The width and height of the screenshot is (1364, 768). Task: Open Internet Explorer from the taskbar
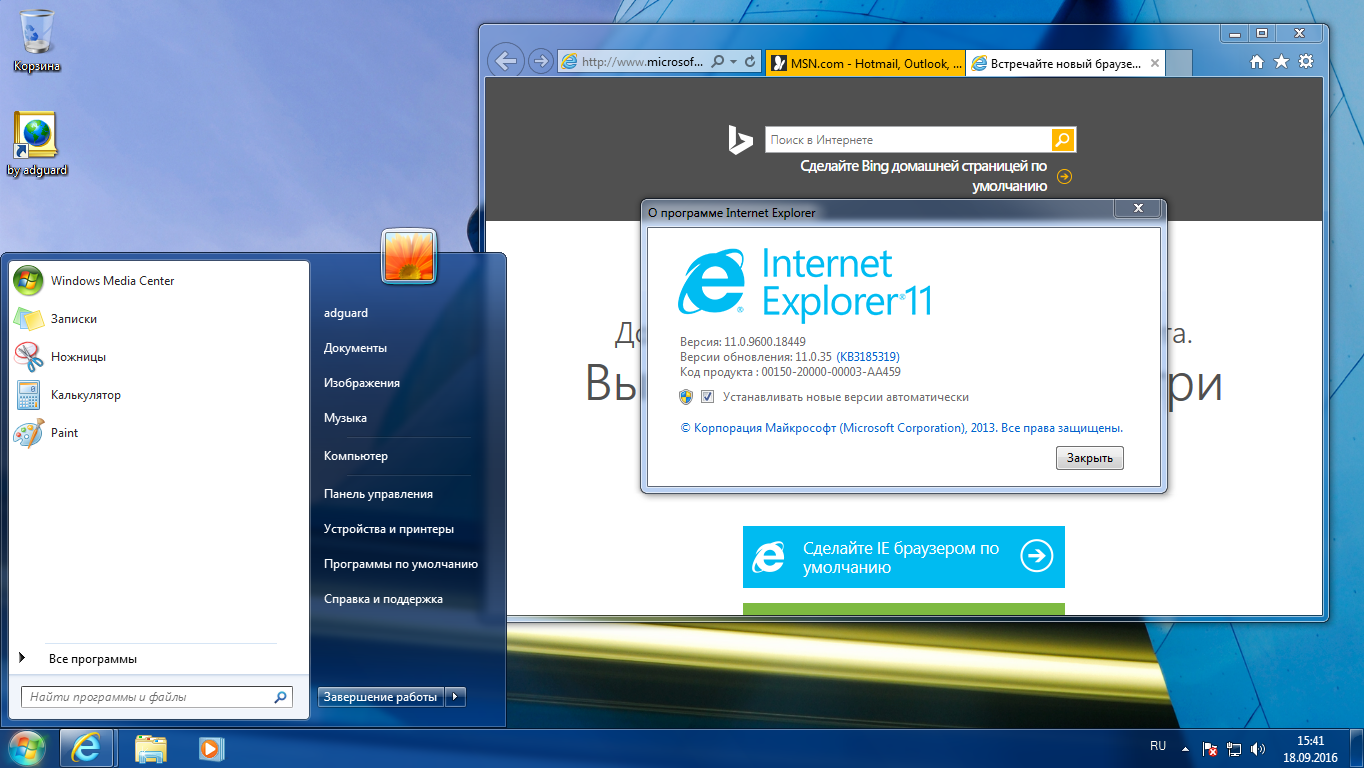(86, 748)
